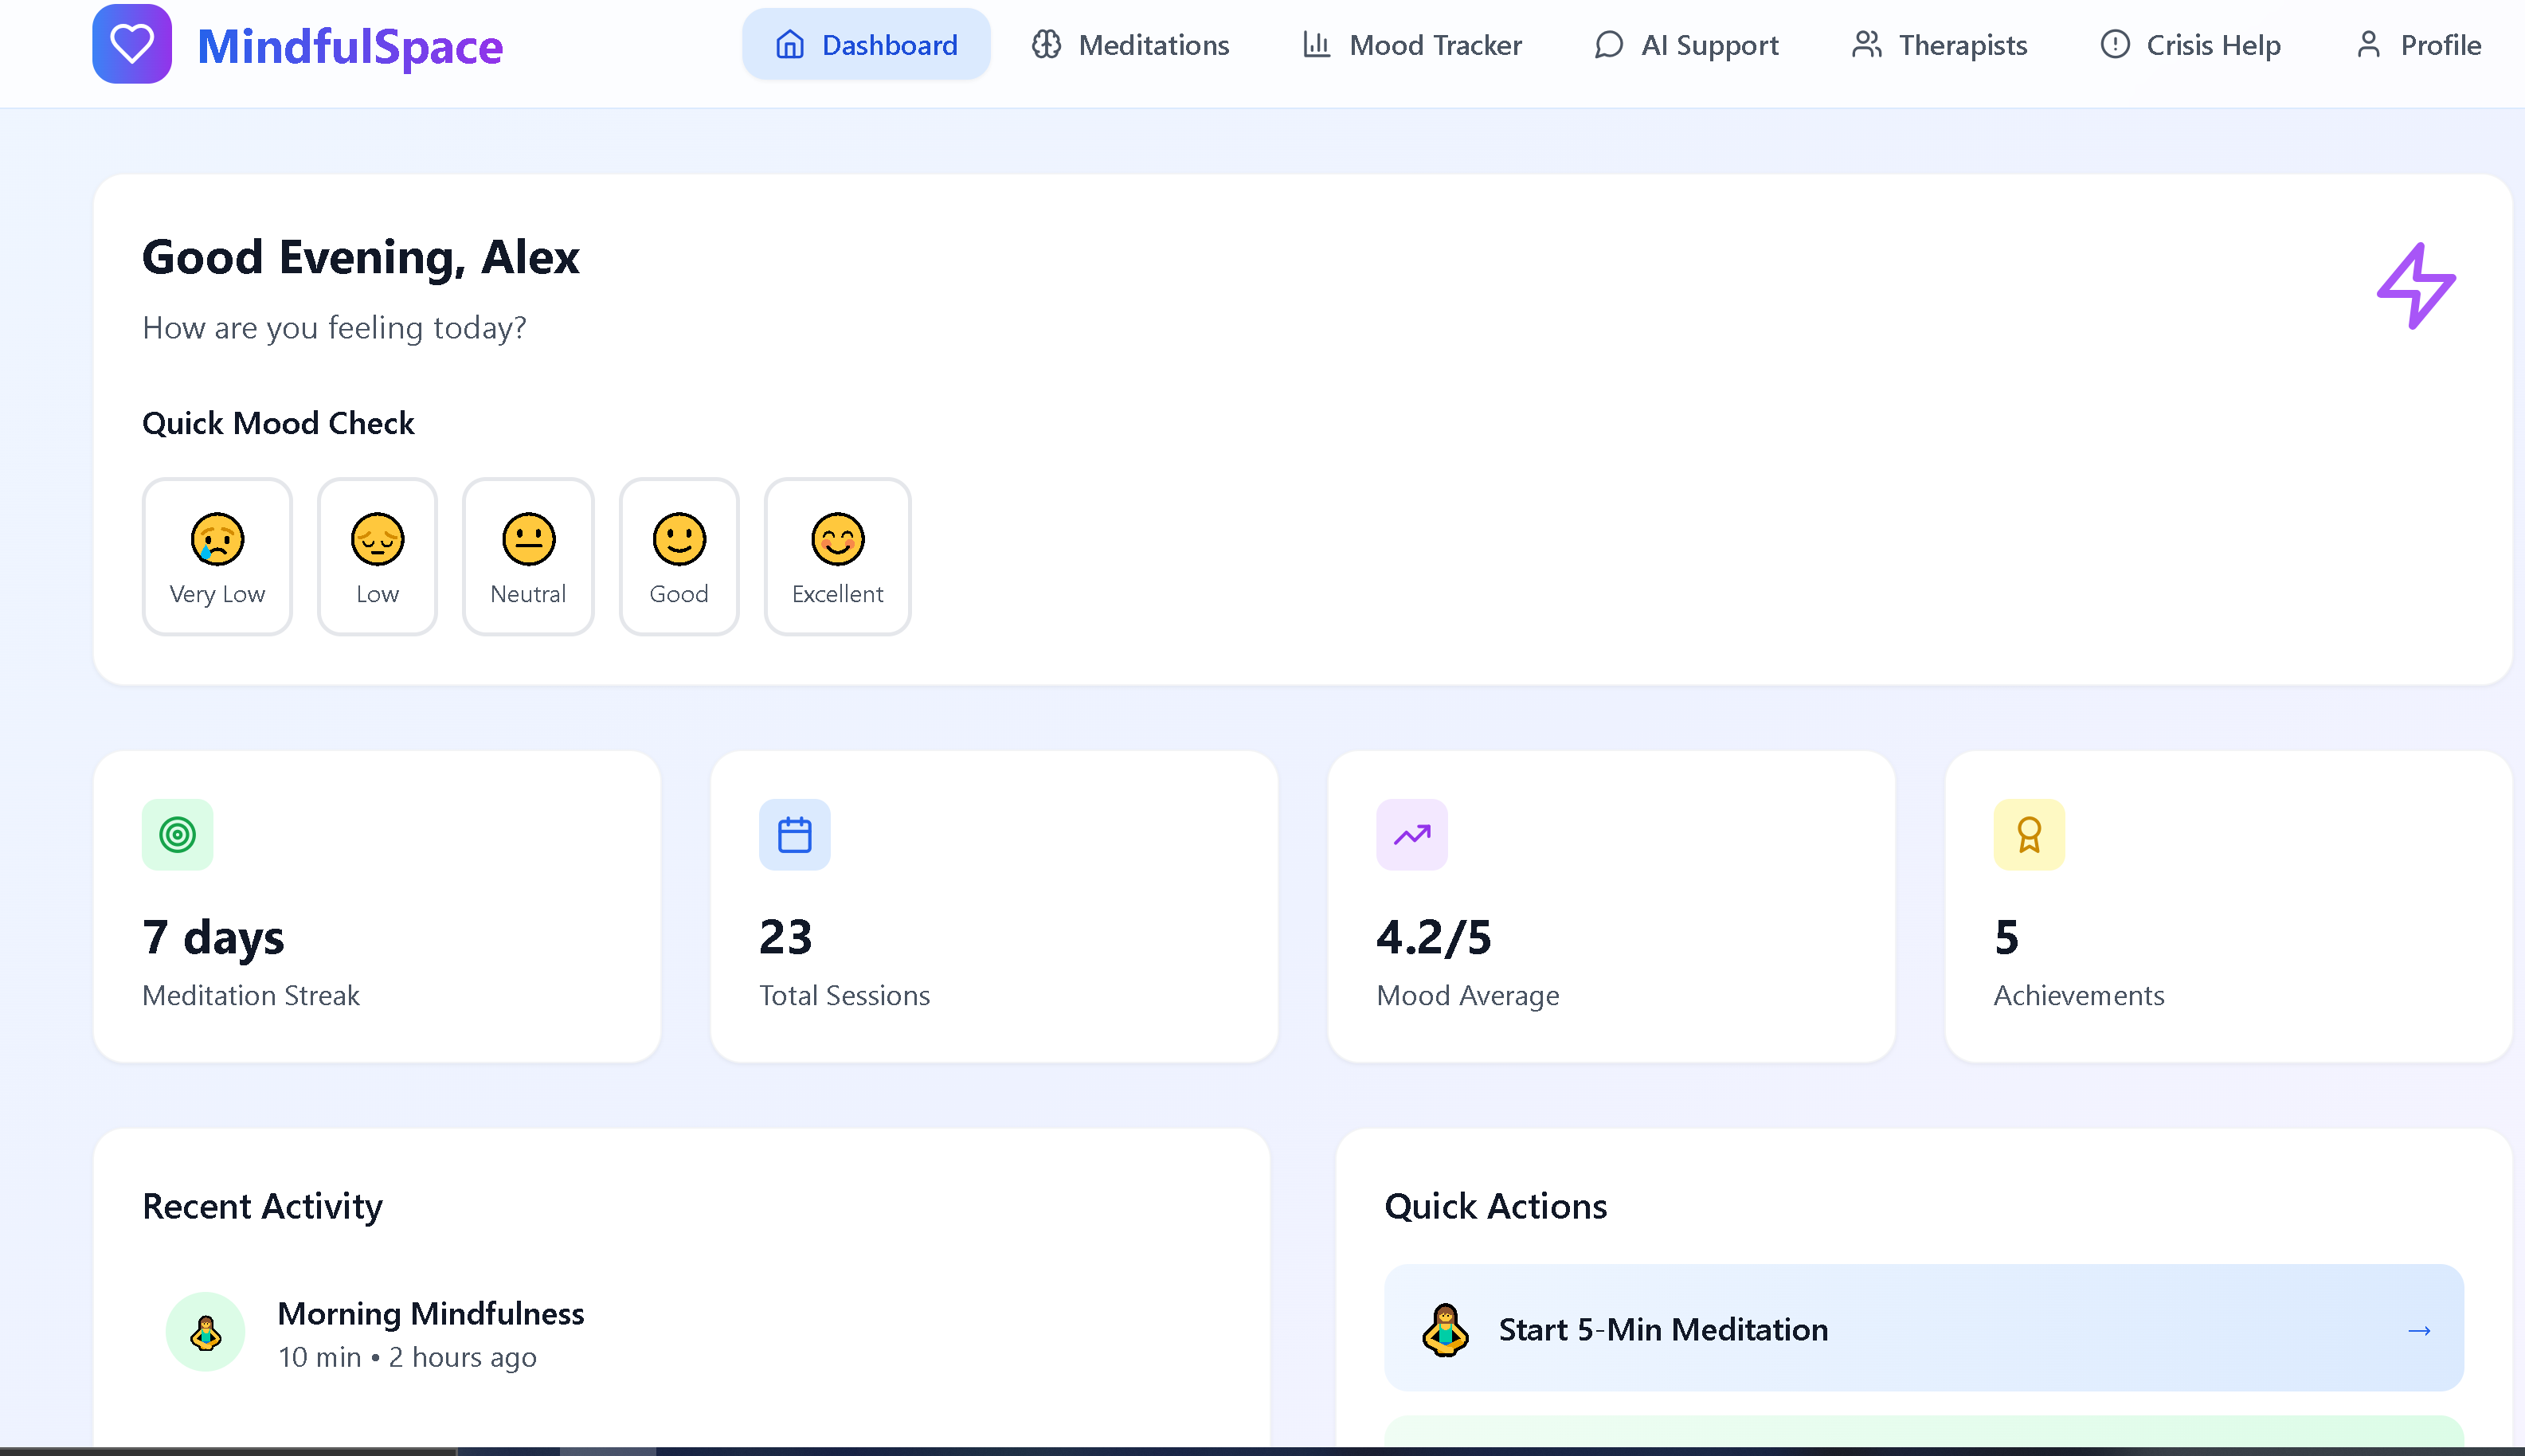Click the green target Meditation Streak icon
The image size is (2525, 1456).
pyautogui.click(x=177, y=834)
